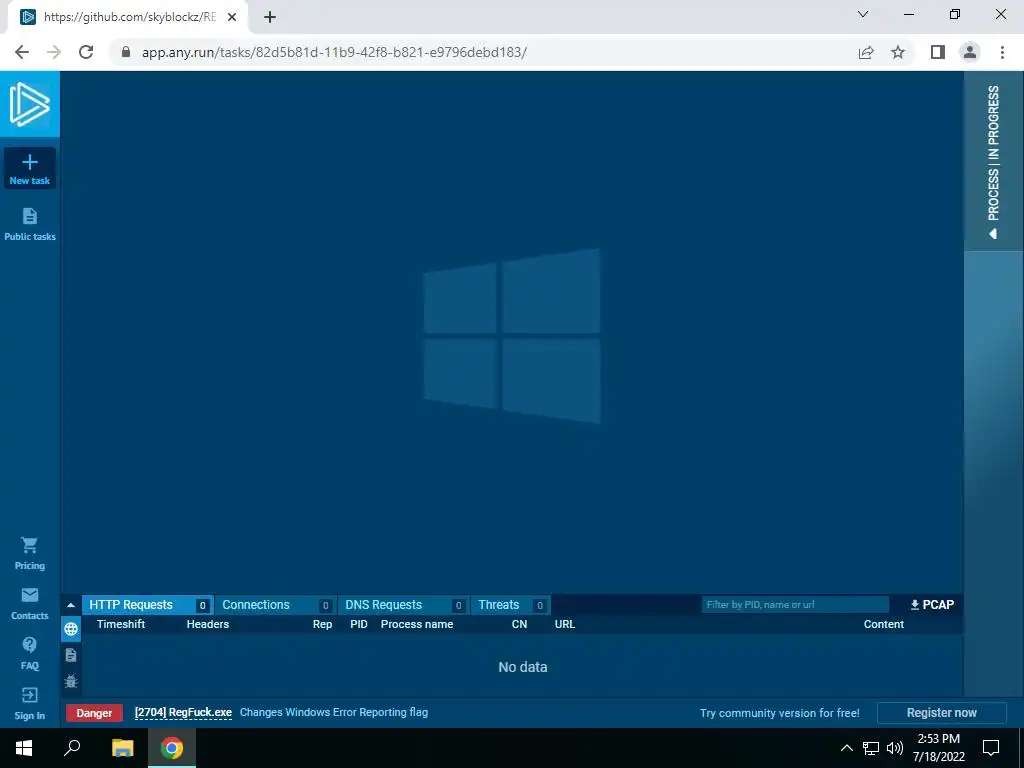Switch to HTTP Requests tab
The width and height of the screenshot is (1024, 768).
147,605
